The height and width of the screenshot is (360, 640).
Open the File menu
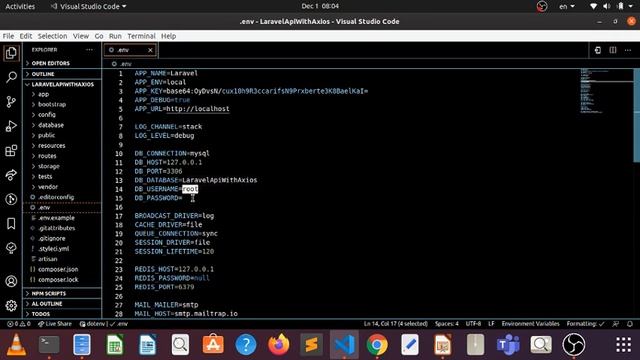point(8,36)
